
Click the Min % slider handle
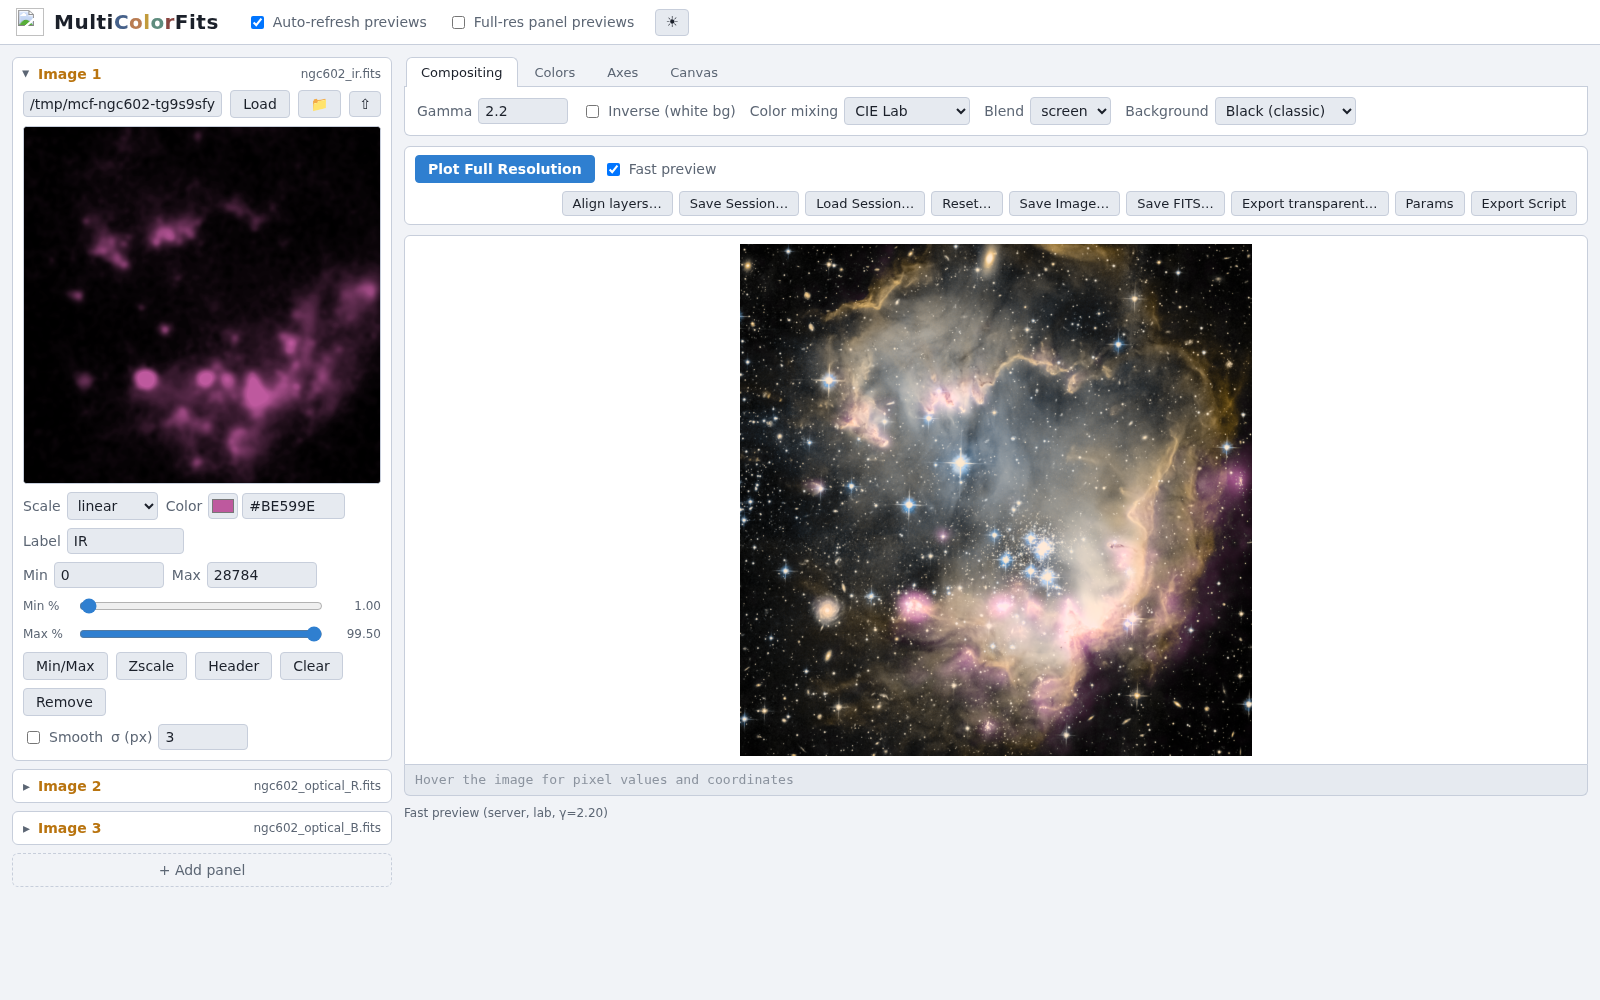pyautogui.click(x=88, y=606)
